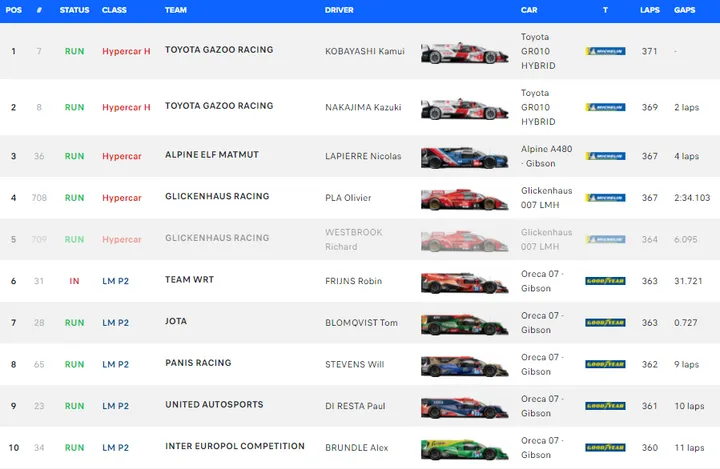Click the Michelin logo in Nakajima row
The image size is (720, 469).
click(x=605, y=107)
